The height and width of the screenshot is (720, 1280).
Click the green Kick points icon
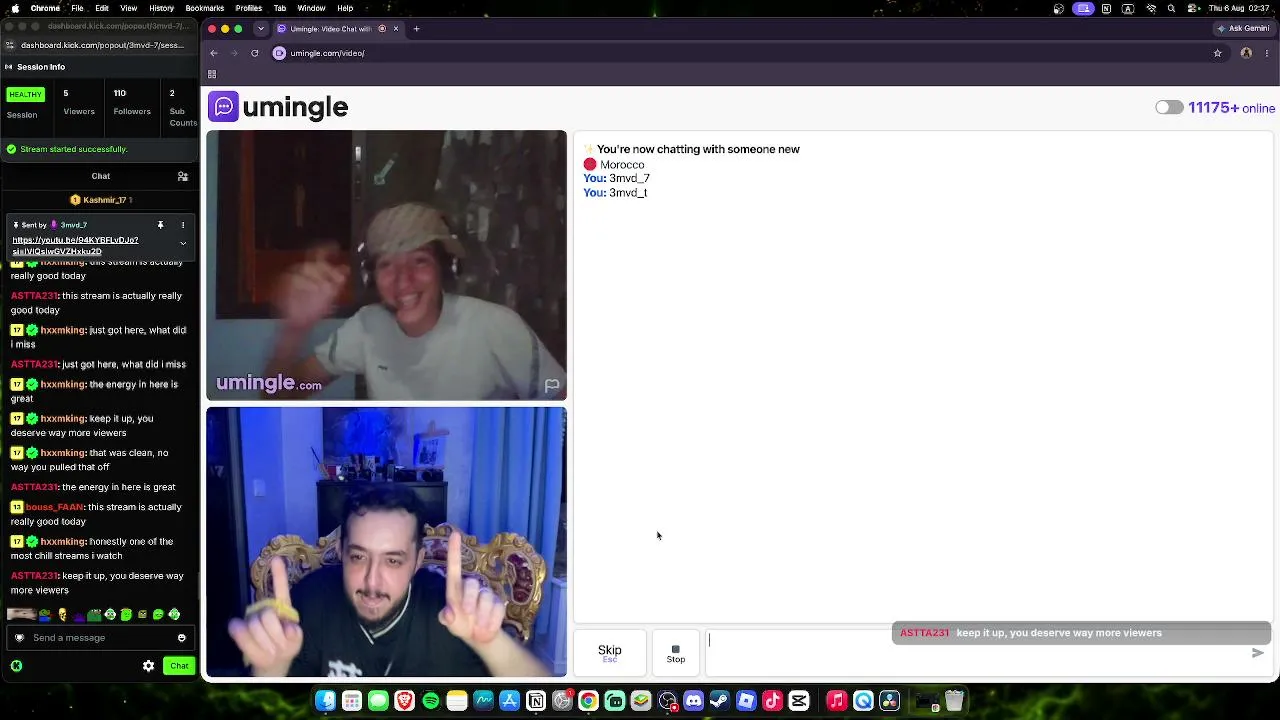(16, 666)
